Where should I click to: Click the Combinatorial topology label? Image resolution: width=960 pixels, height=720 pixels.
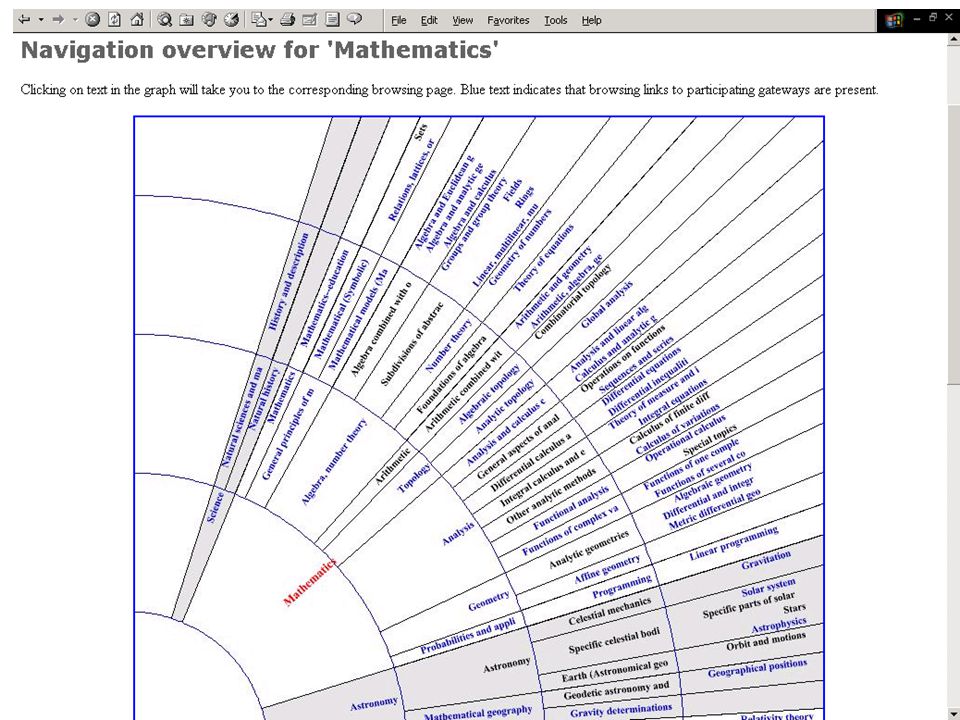572,302
